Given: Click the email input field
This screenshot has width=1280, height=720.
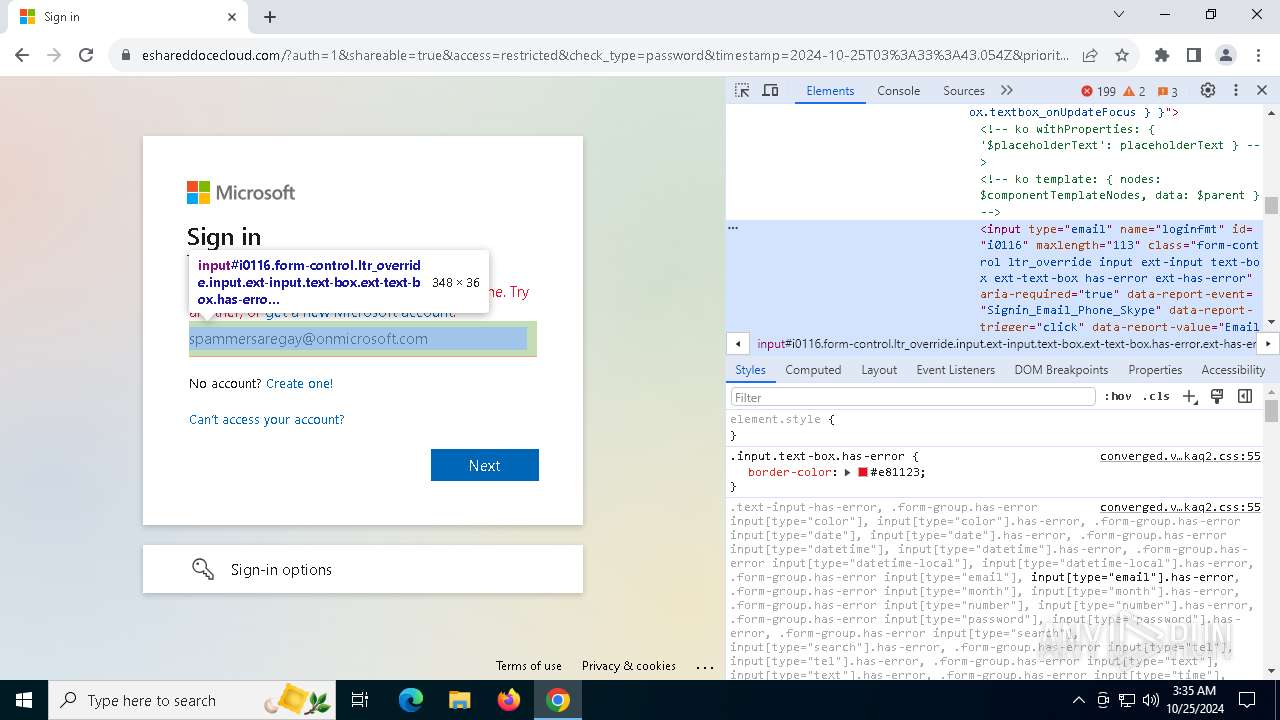Looking at the screenshot, I should (363, 338).
